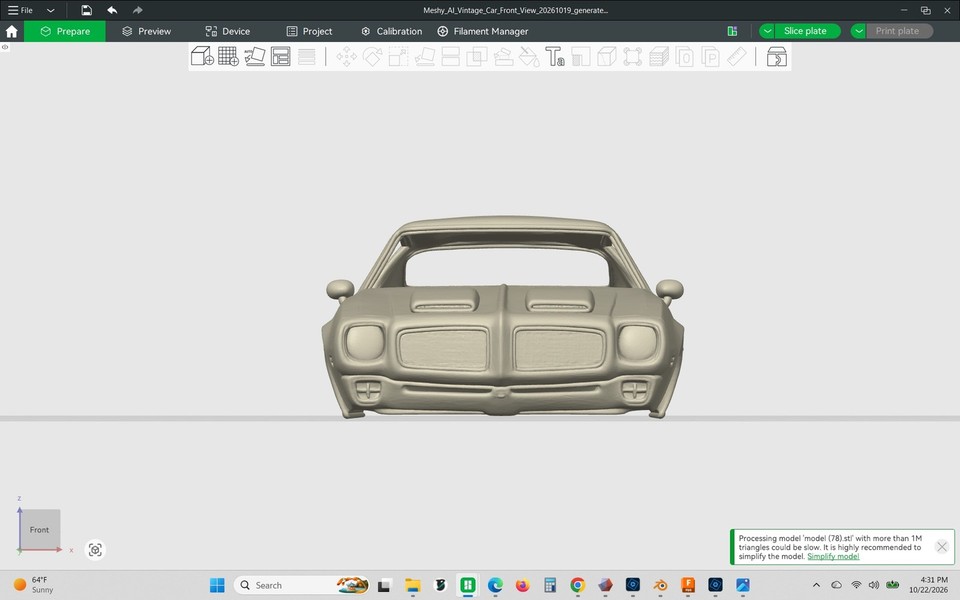Screen dimensions: 960x600
Task: Toggle the green layout panel icon
Action: (732, 31)
